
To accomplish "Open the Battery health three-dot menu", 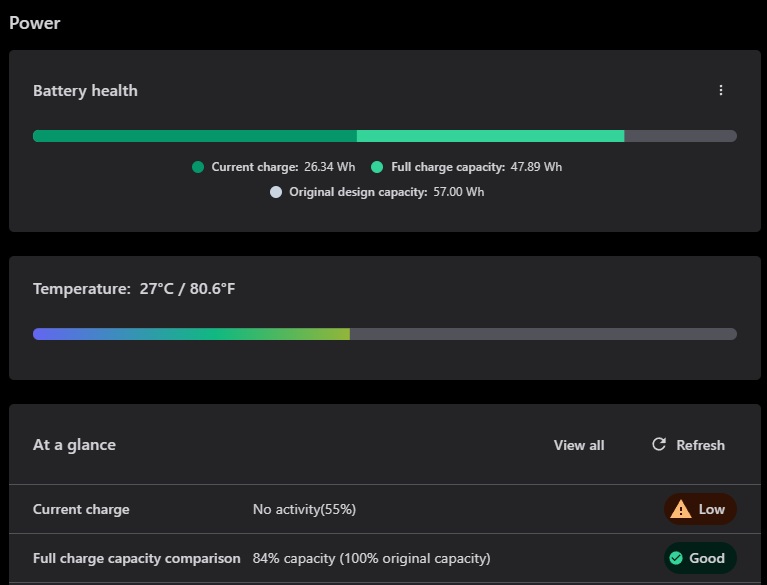I will 721,90.
